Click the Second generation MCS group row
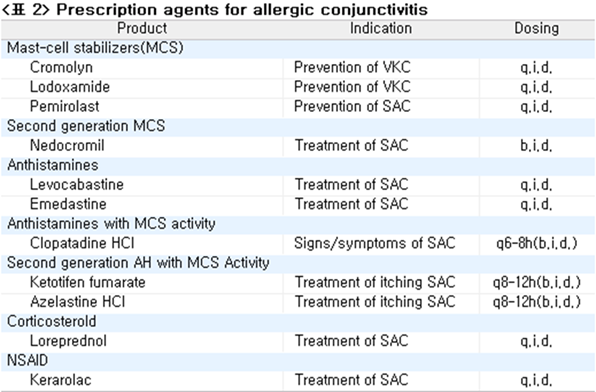This screenshot has height=392, width=596. pos(298,126)
